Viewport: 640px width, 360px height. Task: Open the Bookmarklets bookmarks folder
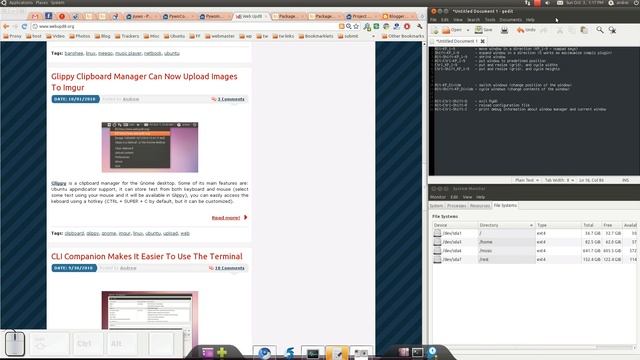[316, 36]
